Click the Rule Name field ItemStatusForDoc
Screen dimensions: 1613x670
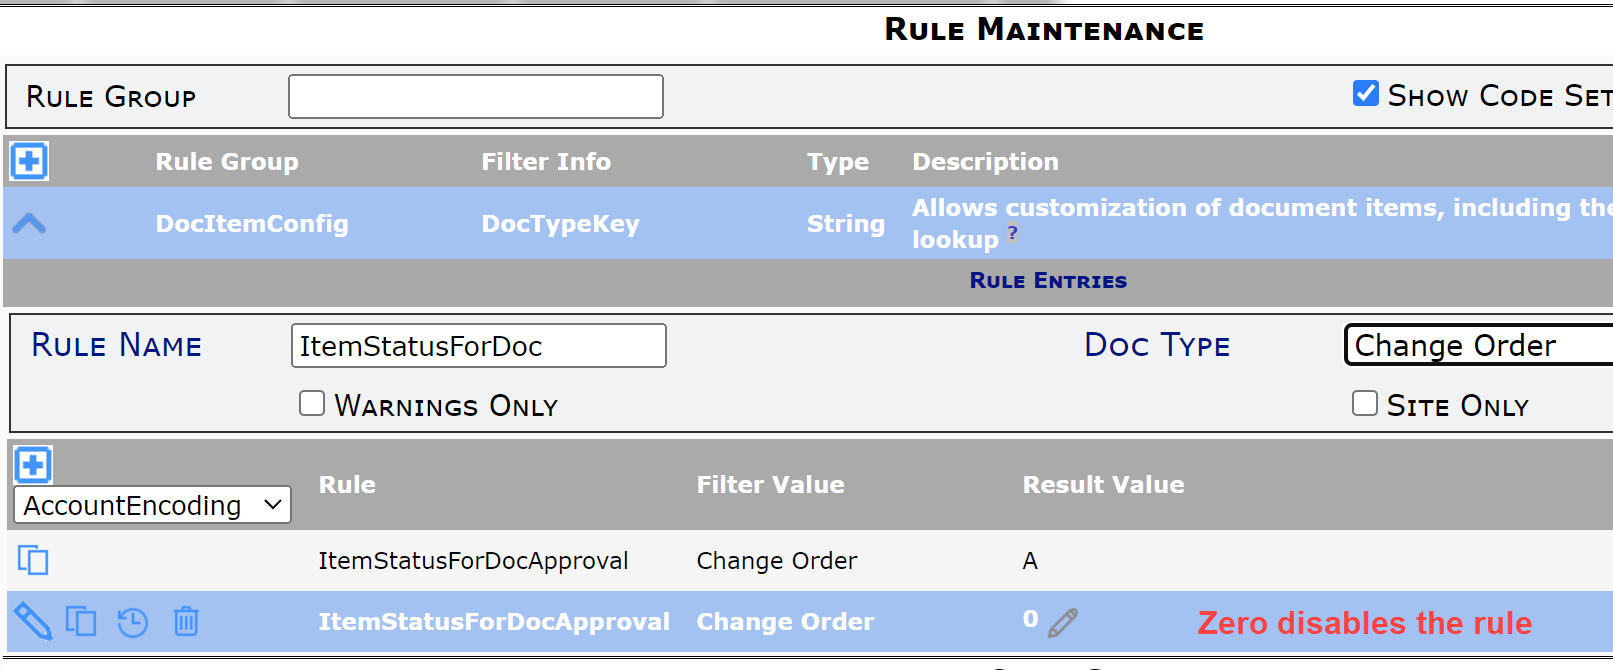[479, 345]
